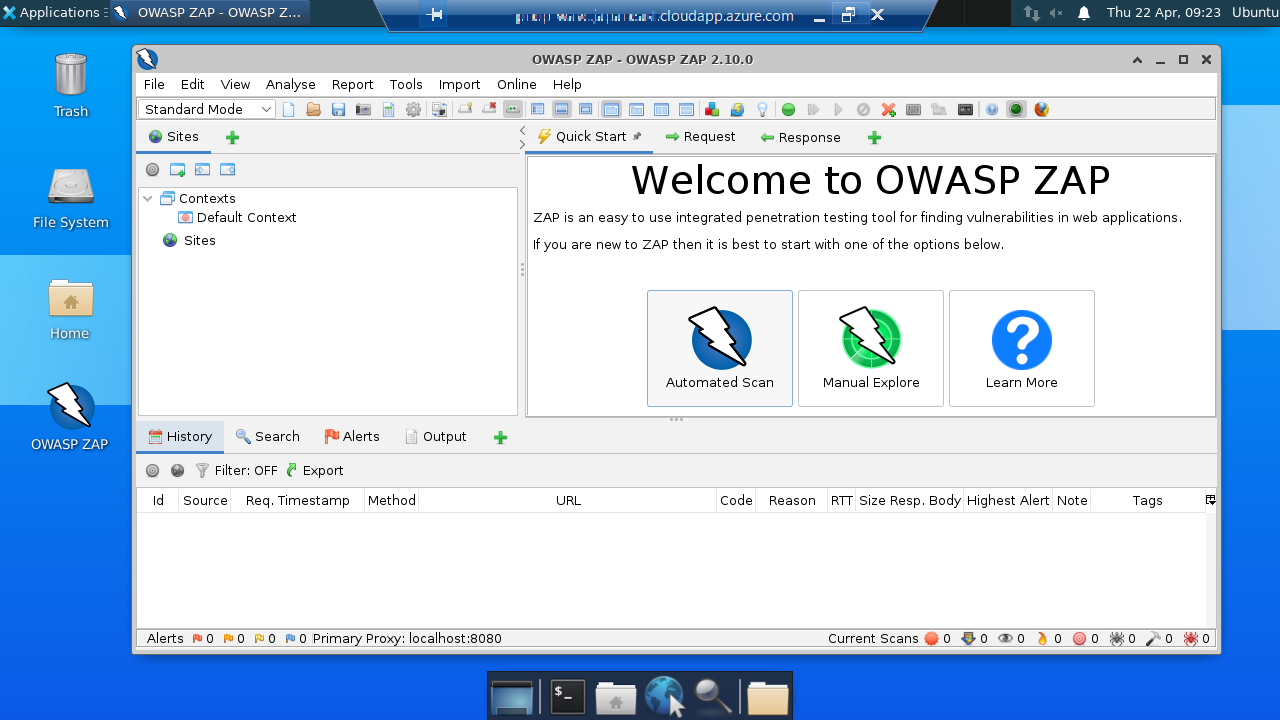This screenshot has height=720, width=1280.
Task: Open the Learn More option
Action: click(1022, 349)
